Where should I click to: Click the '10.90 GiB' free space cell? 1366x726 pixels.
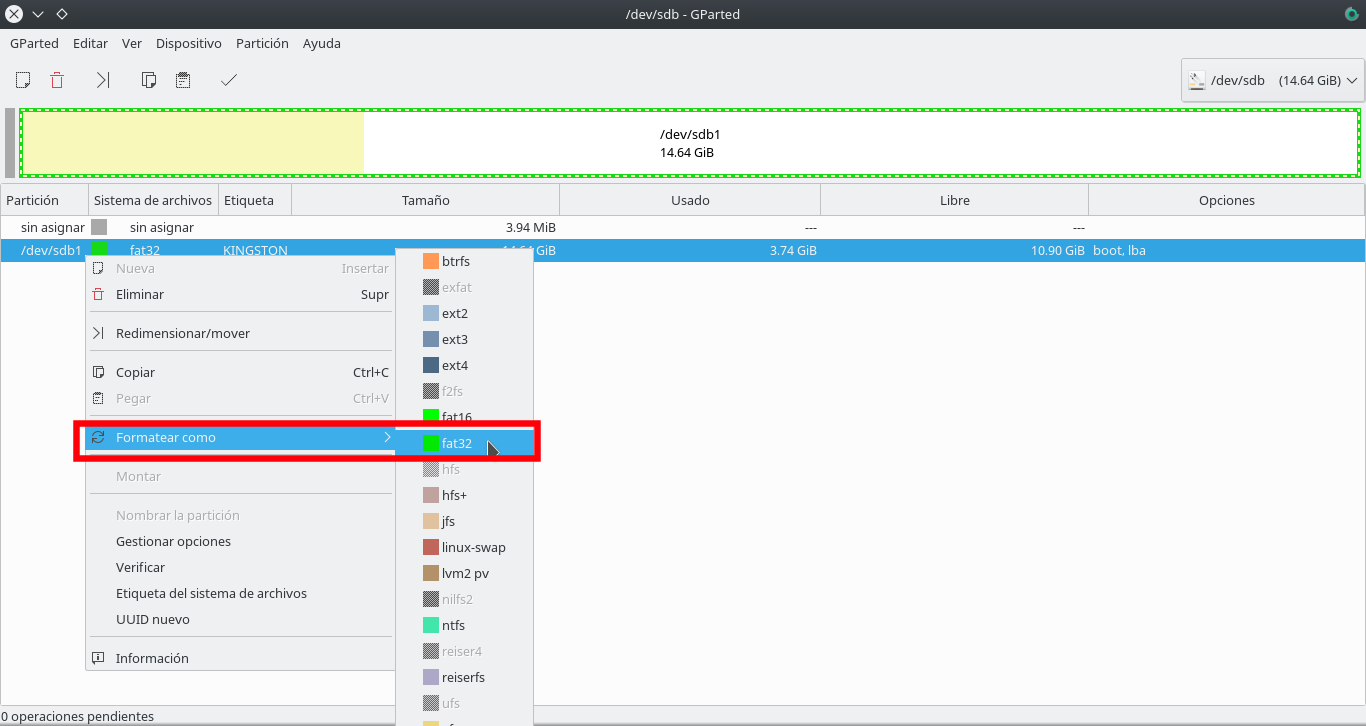(x=1058, y=250)
